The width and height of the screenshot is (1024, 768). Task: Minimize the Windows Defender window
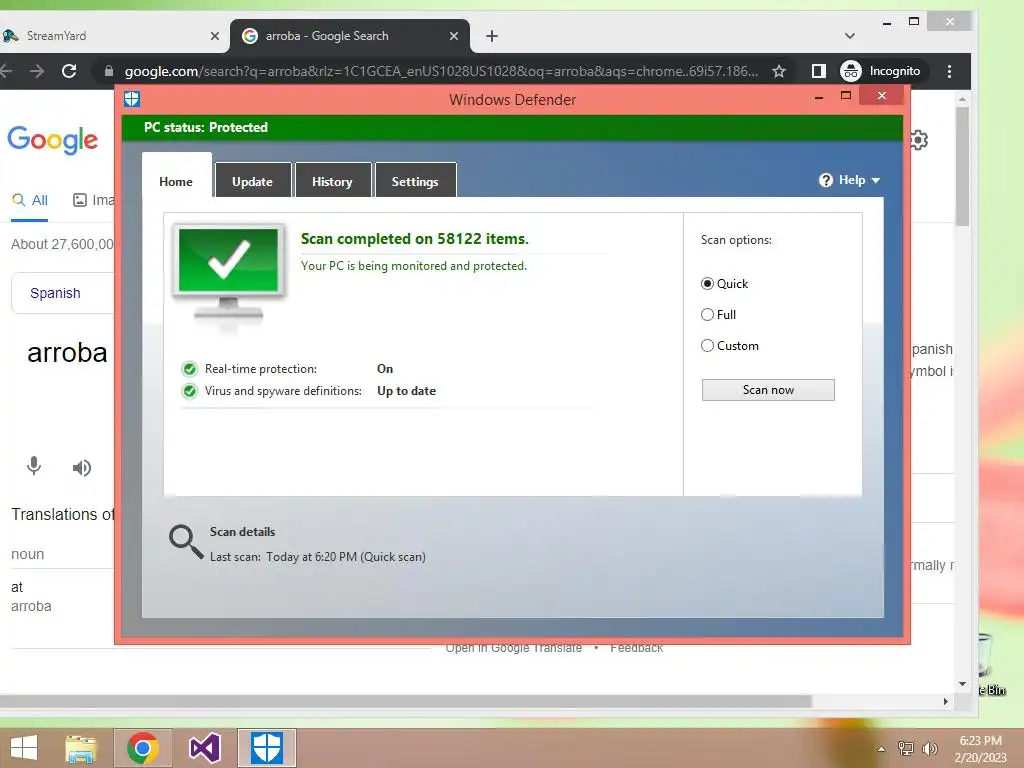(819, 97)
